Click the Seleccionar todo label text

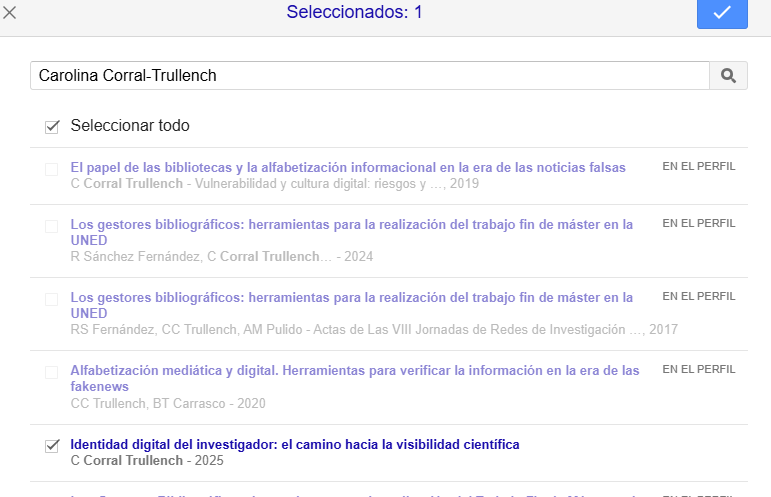[130, 126]
